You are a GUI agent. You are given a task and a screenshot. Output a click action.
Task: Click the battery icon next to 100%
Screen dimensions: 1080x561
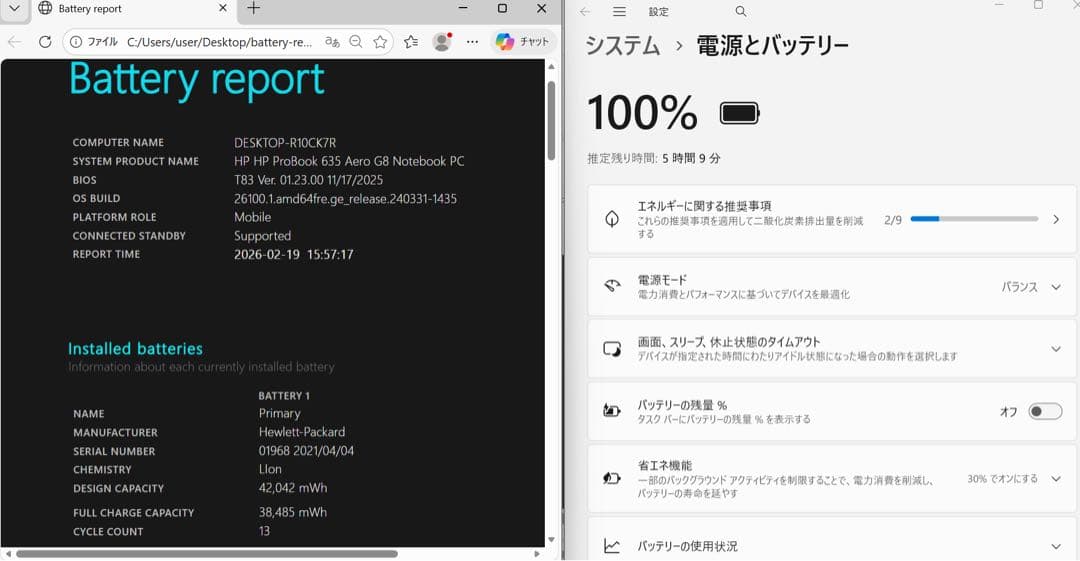740,113
